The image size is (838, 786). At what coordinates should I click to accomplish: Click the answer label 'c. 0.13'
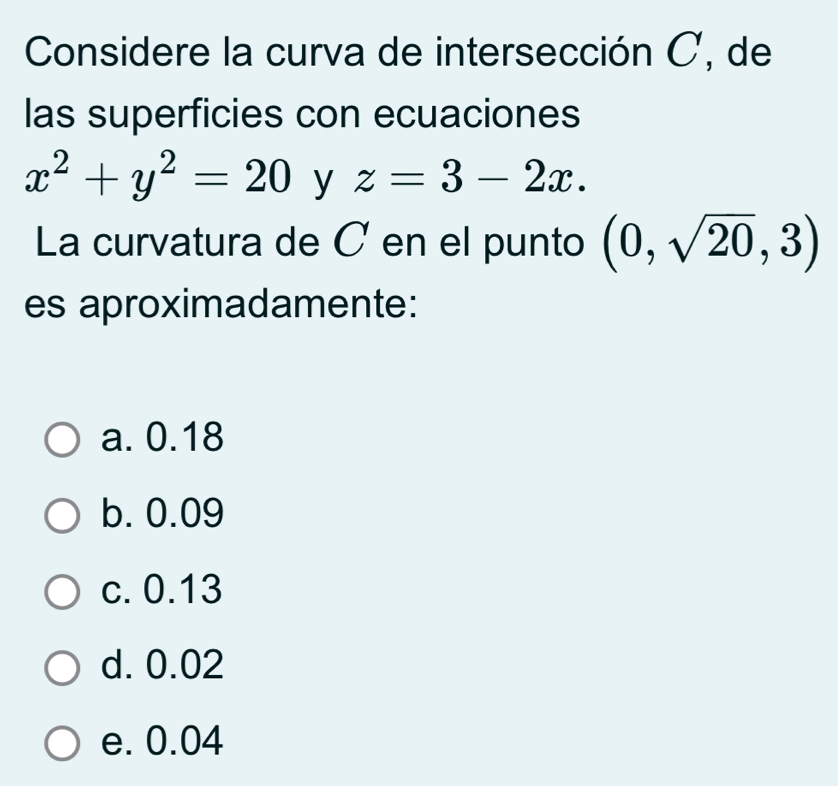[x=161, y=589]
